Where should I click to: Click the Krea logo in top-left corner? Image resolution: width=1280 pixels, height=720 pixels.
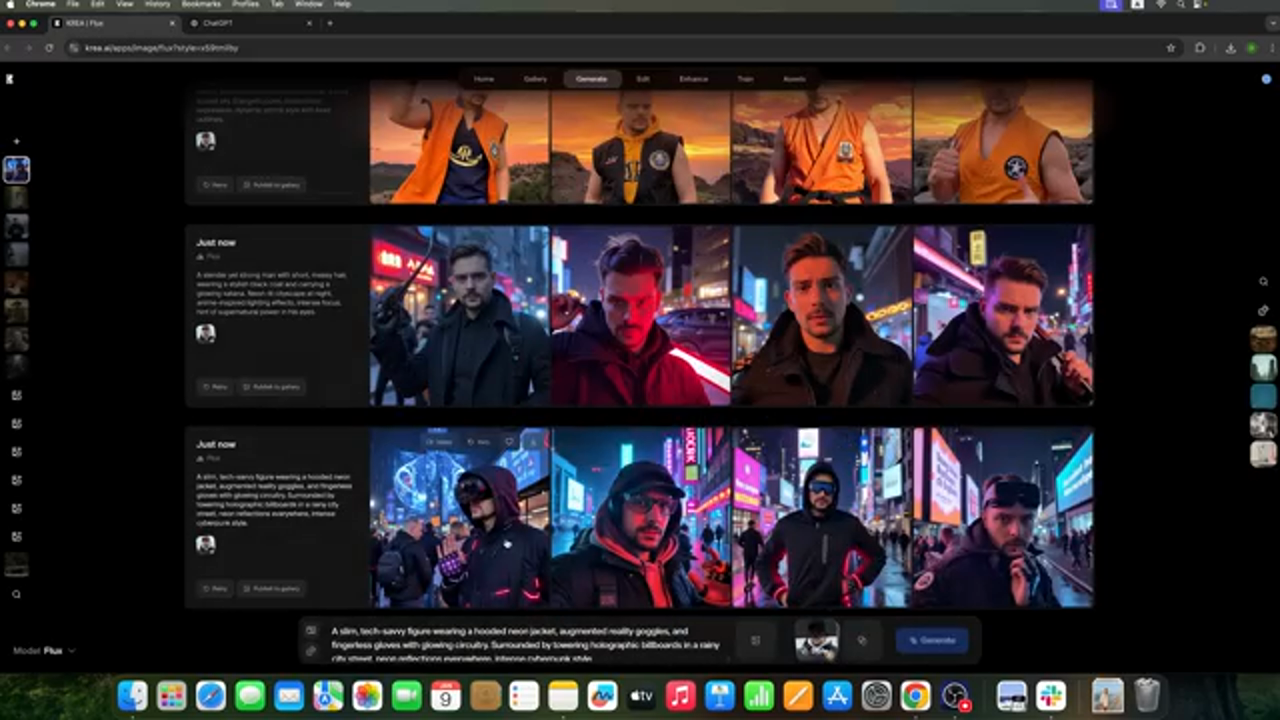click(9, 78)
